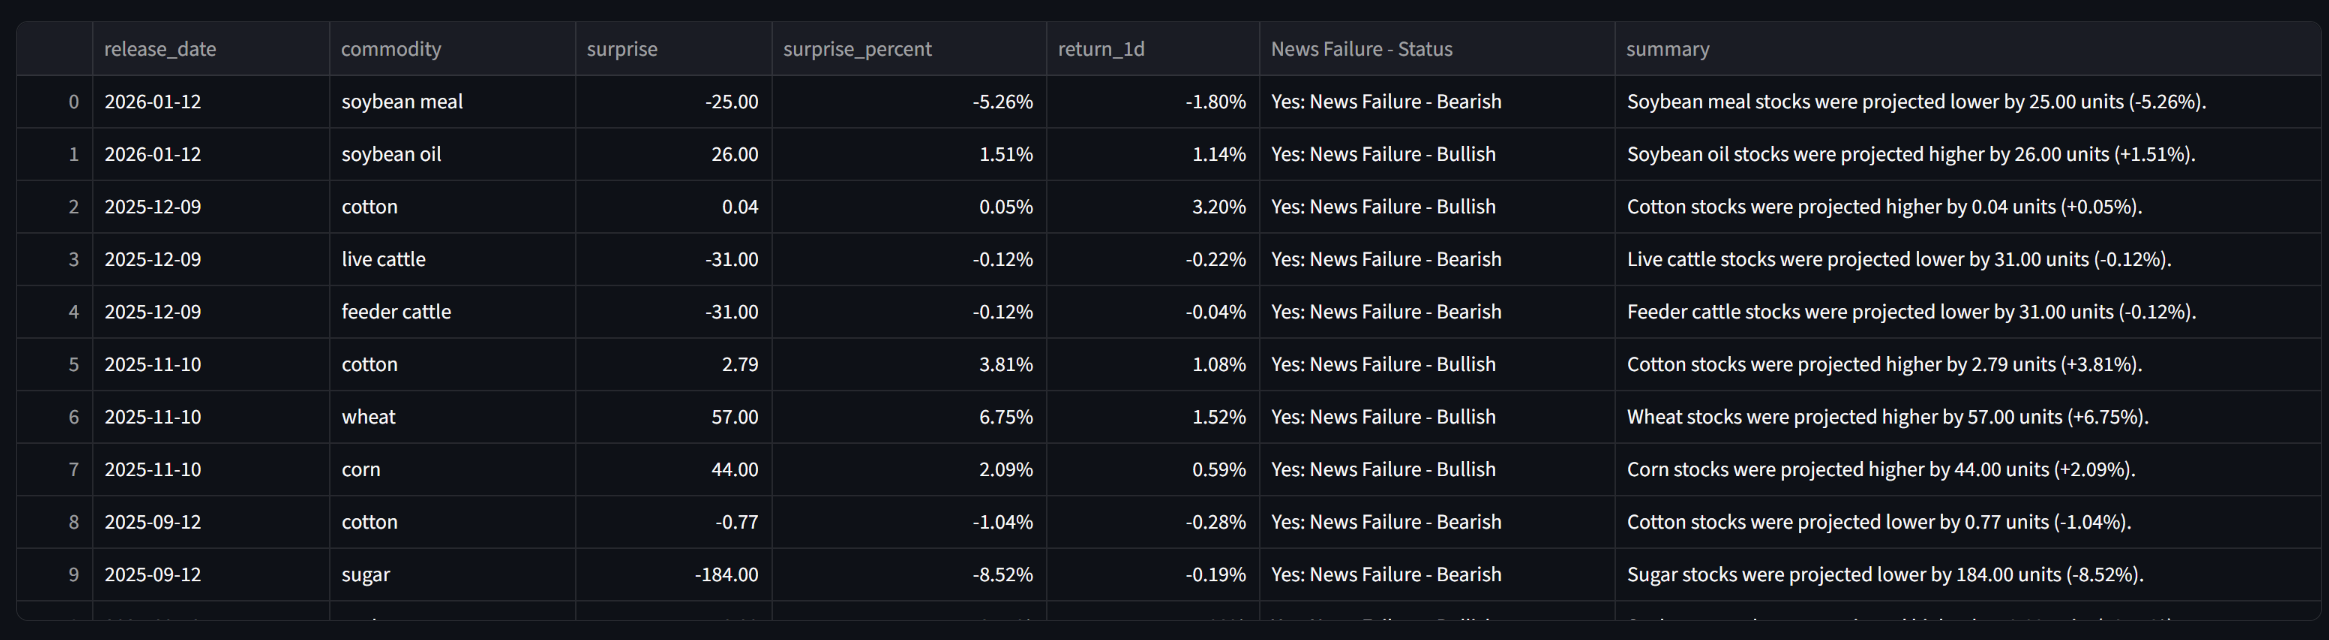
Task: Click the commodity column header
Action: coord(391,49)
